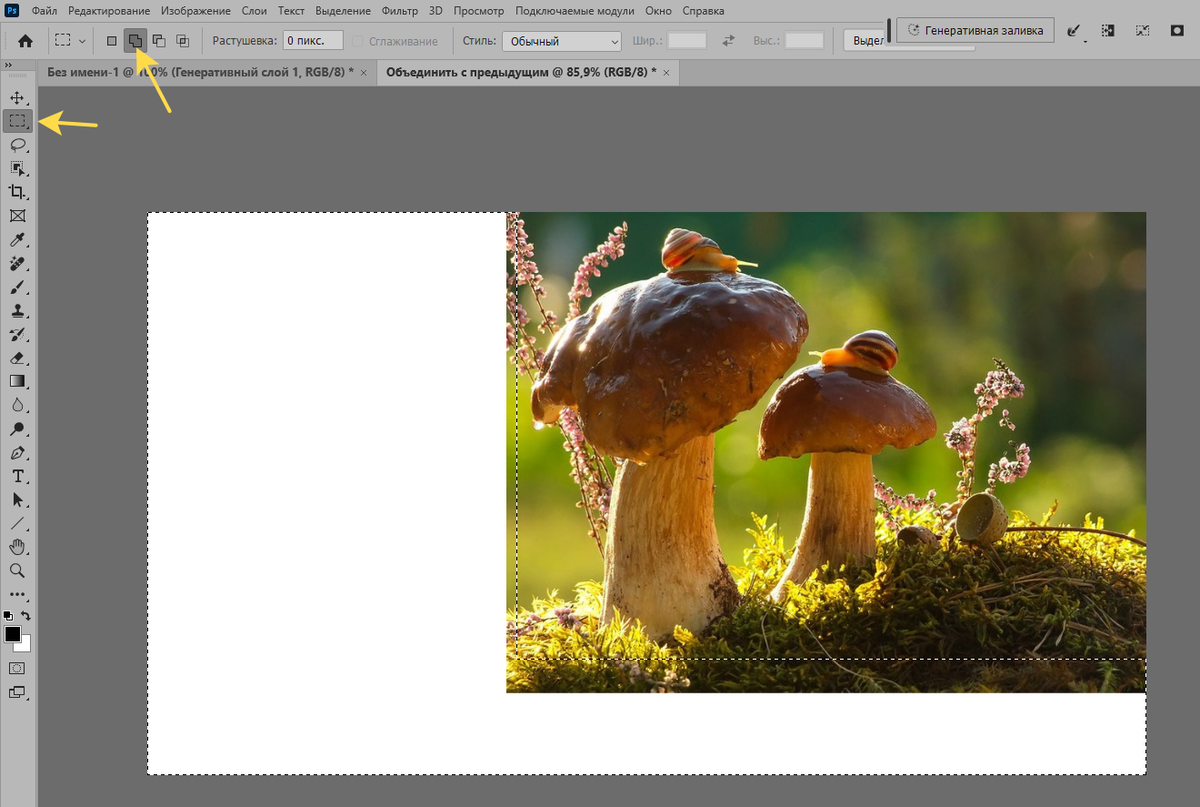Click the Растушевка feather input field
Viewport: 1200px width, 807px height.
pyautogui.click(x=313, y=41)
